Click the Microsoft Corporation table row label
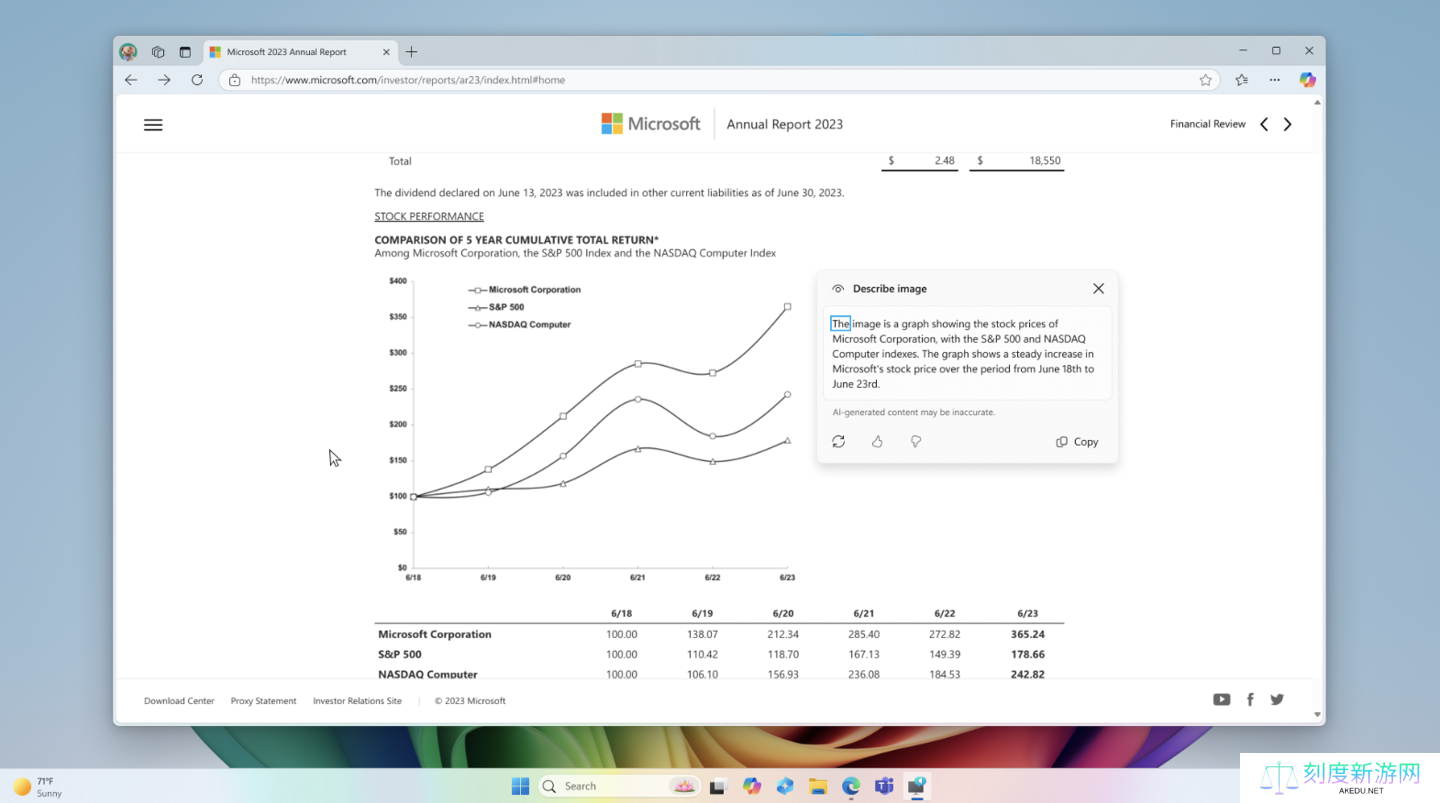Viewport: 1440px width, 803px height. 435,634
